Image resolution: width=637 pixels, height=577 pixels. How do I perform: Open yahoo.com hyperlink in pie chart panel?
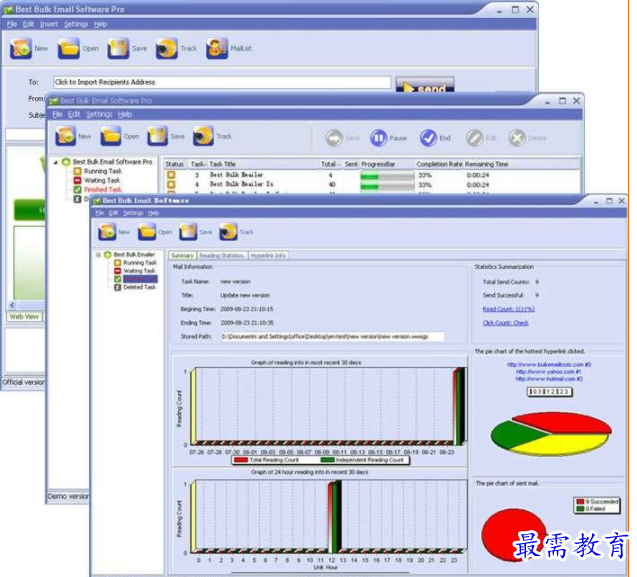[x=549, y=372]
